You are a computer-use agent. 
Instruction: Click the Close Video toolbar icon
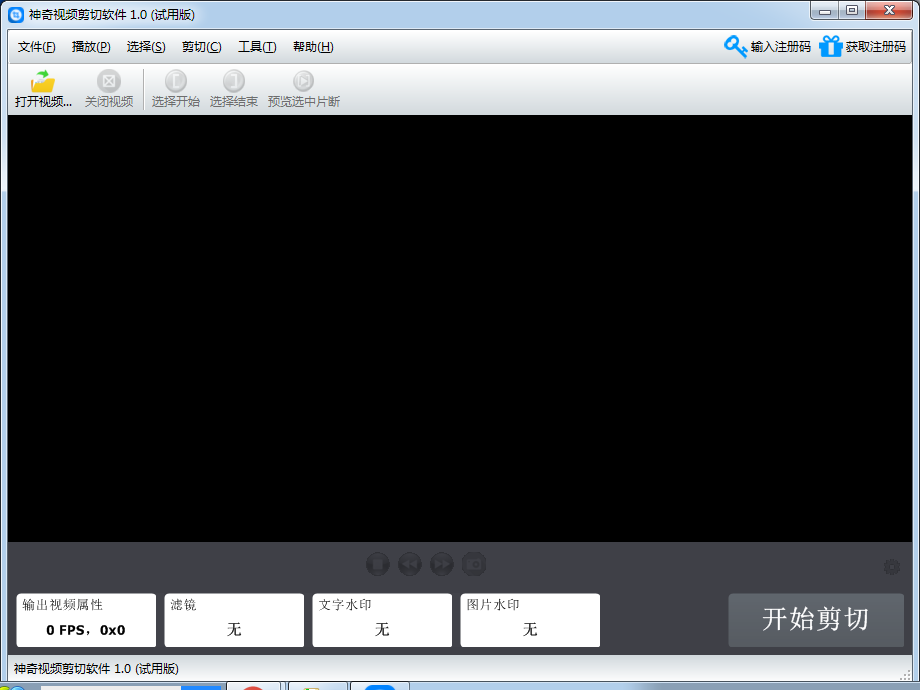pyautogui.click(x=108, y=82)
